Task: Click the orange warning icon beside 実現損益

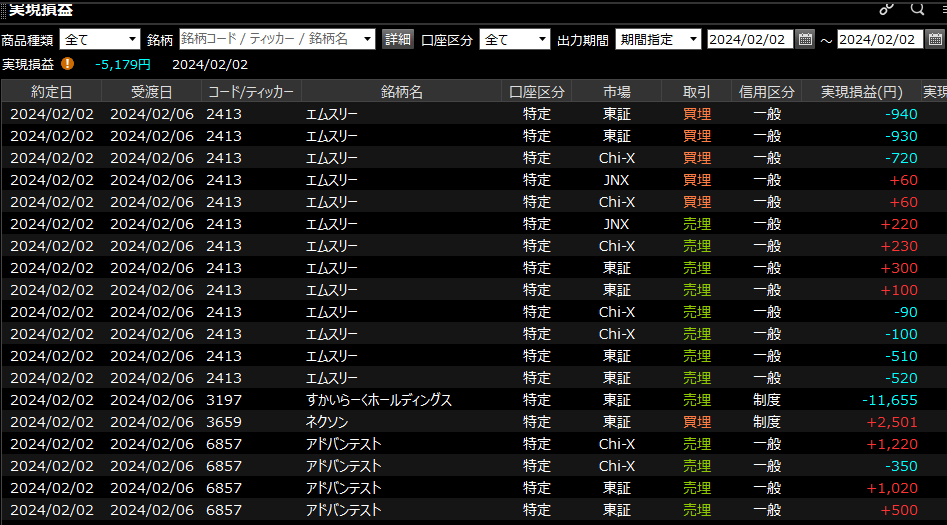Action: click(68, 64)
